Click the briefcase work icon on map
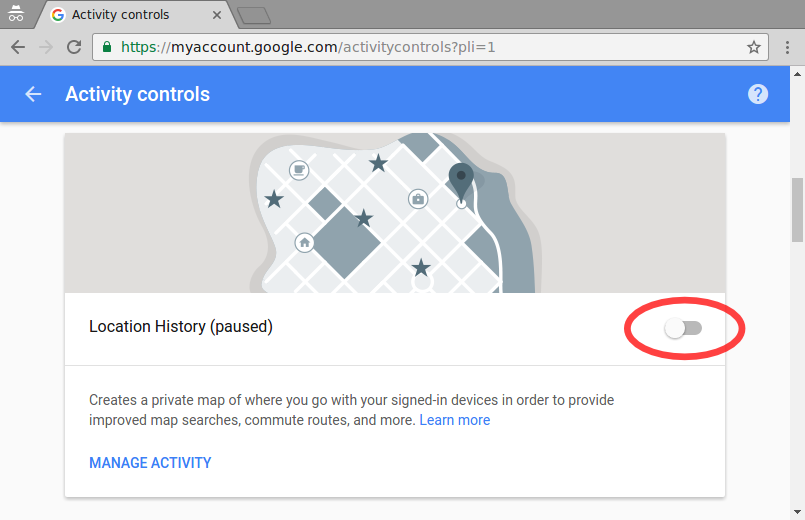 [x=418, y=199]
